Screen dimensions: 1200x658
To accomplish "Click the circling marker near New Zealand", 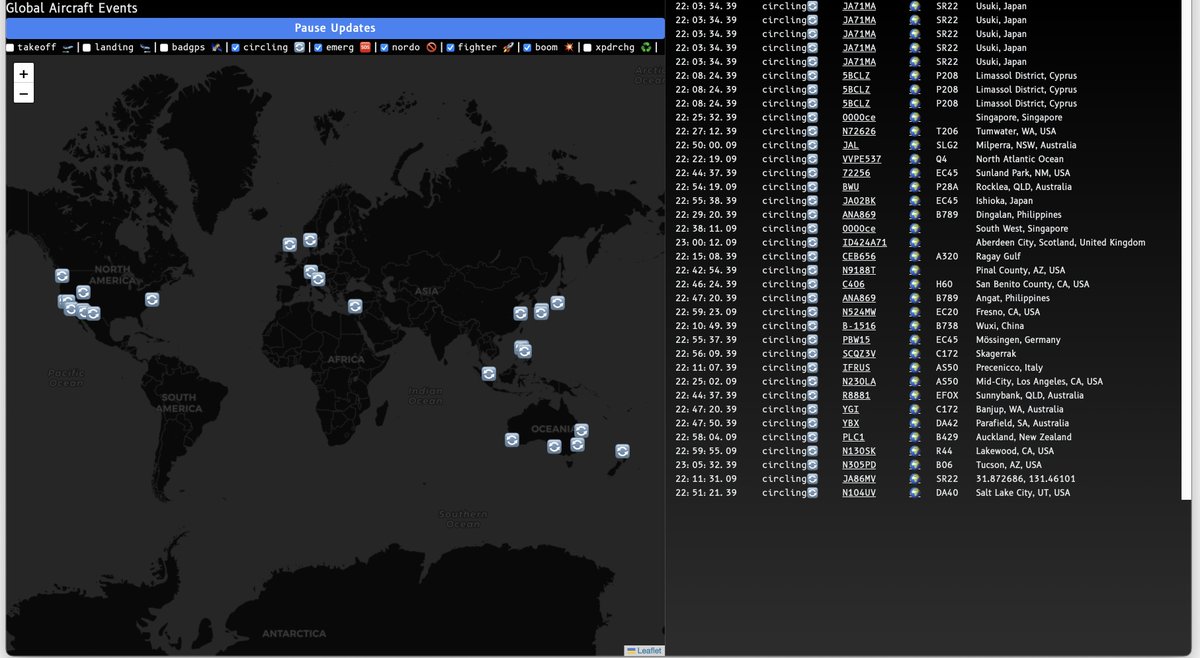I will 622,451.
